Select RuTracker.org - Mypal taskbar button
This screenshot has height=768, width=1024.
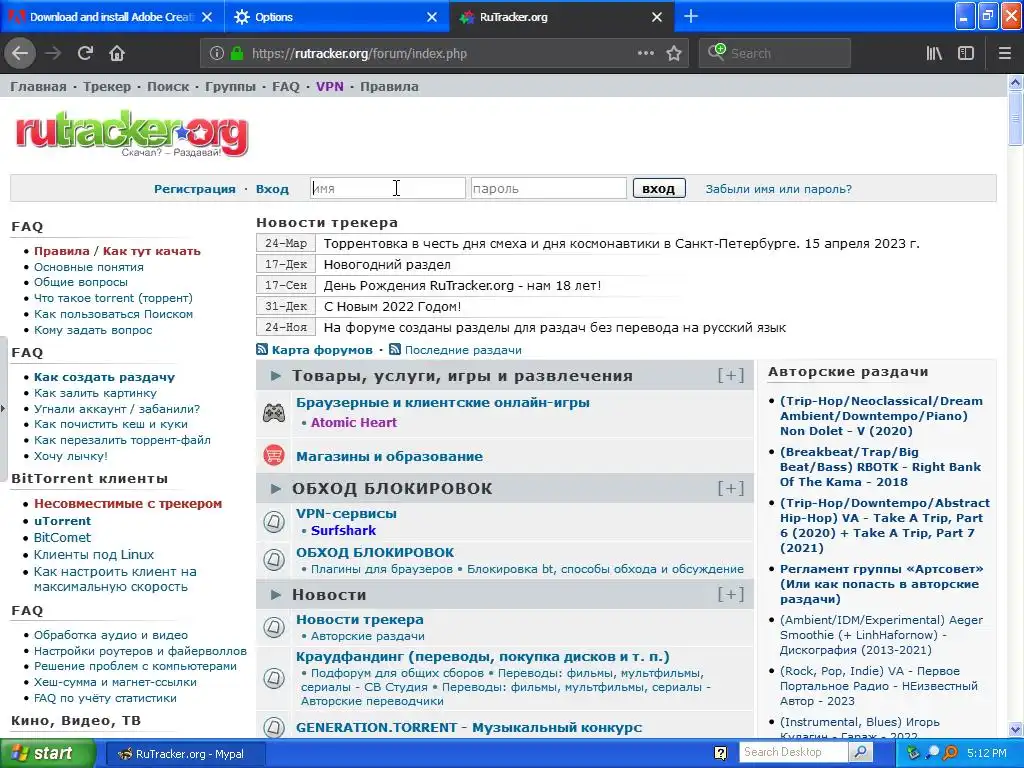184,754
